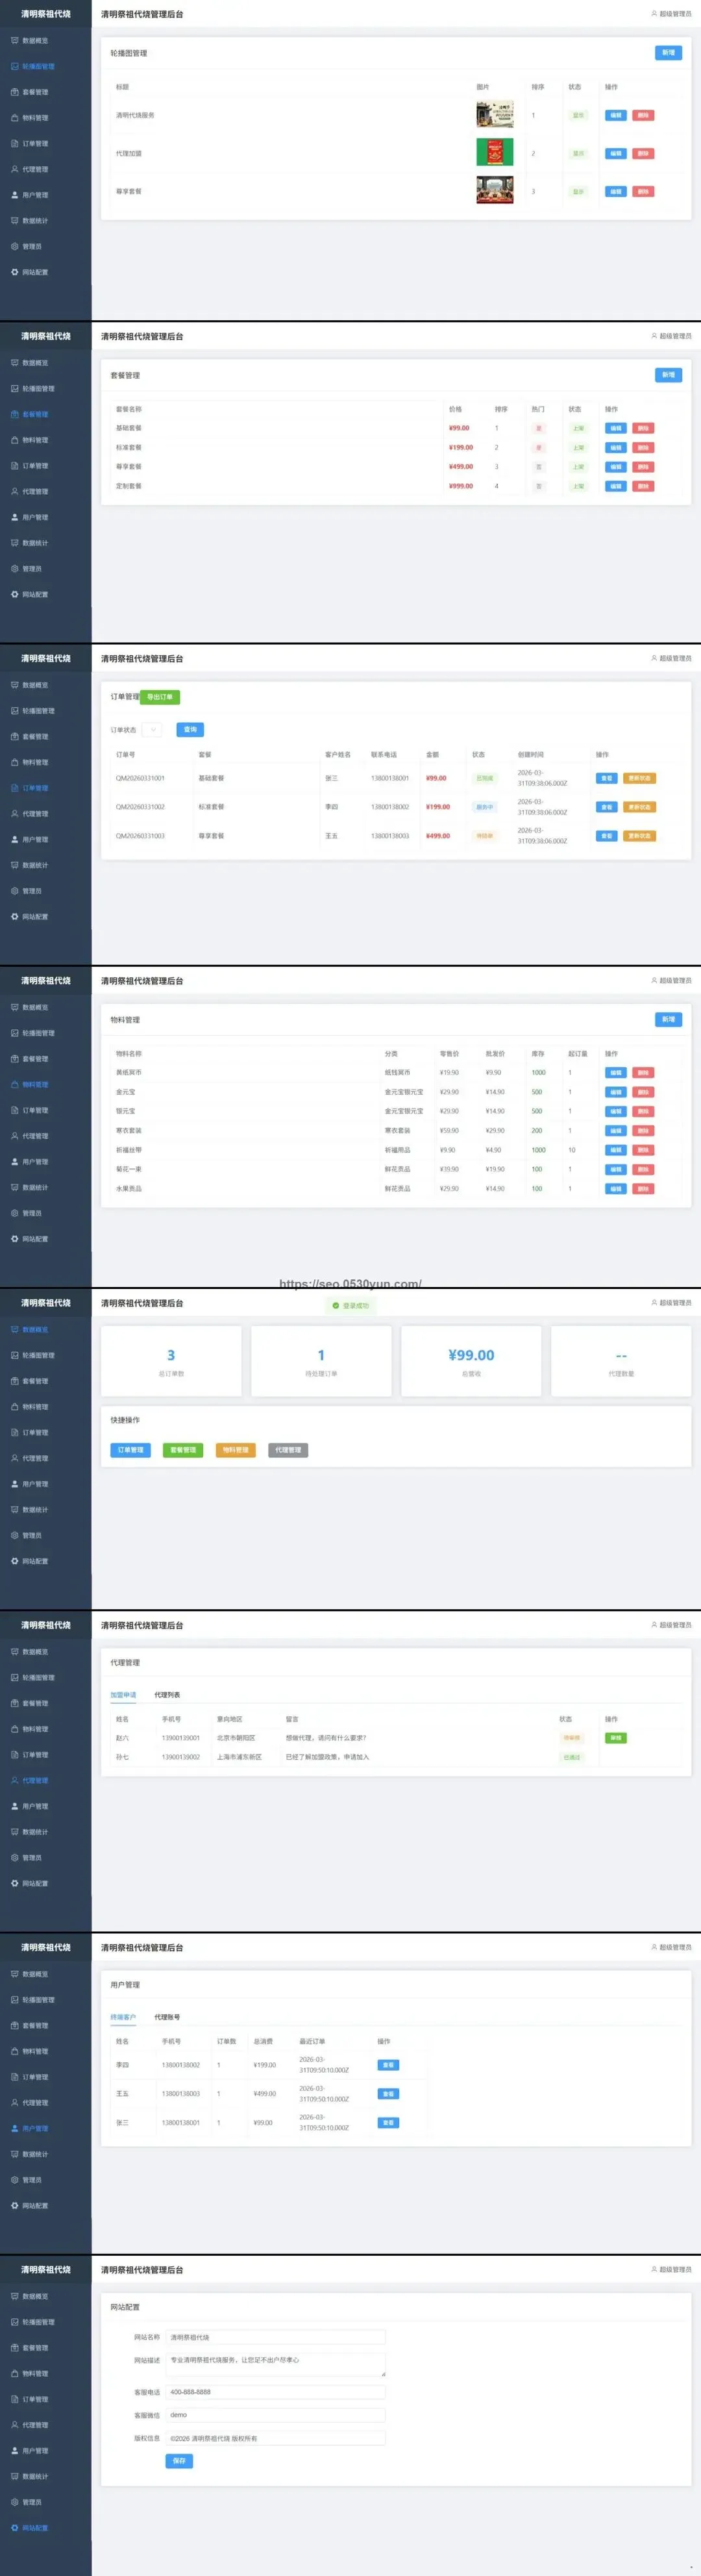Switch to the 终端客户 tab
This screenshot has width=701, height=2576.
123,2017
